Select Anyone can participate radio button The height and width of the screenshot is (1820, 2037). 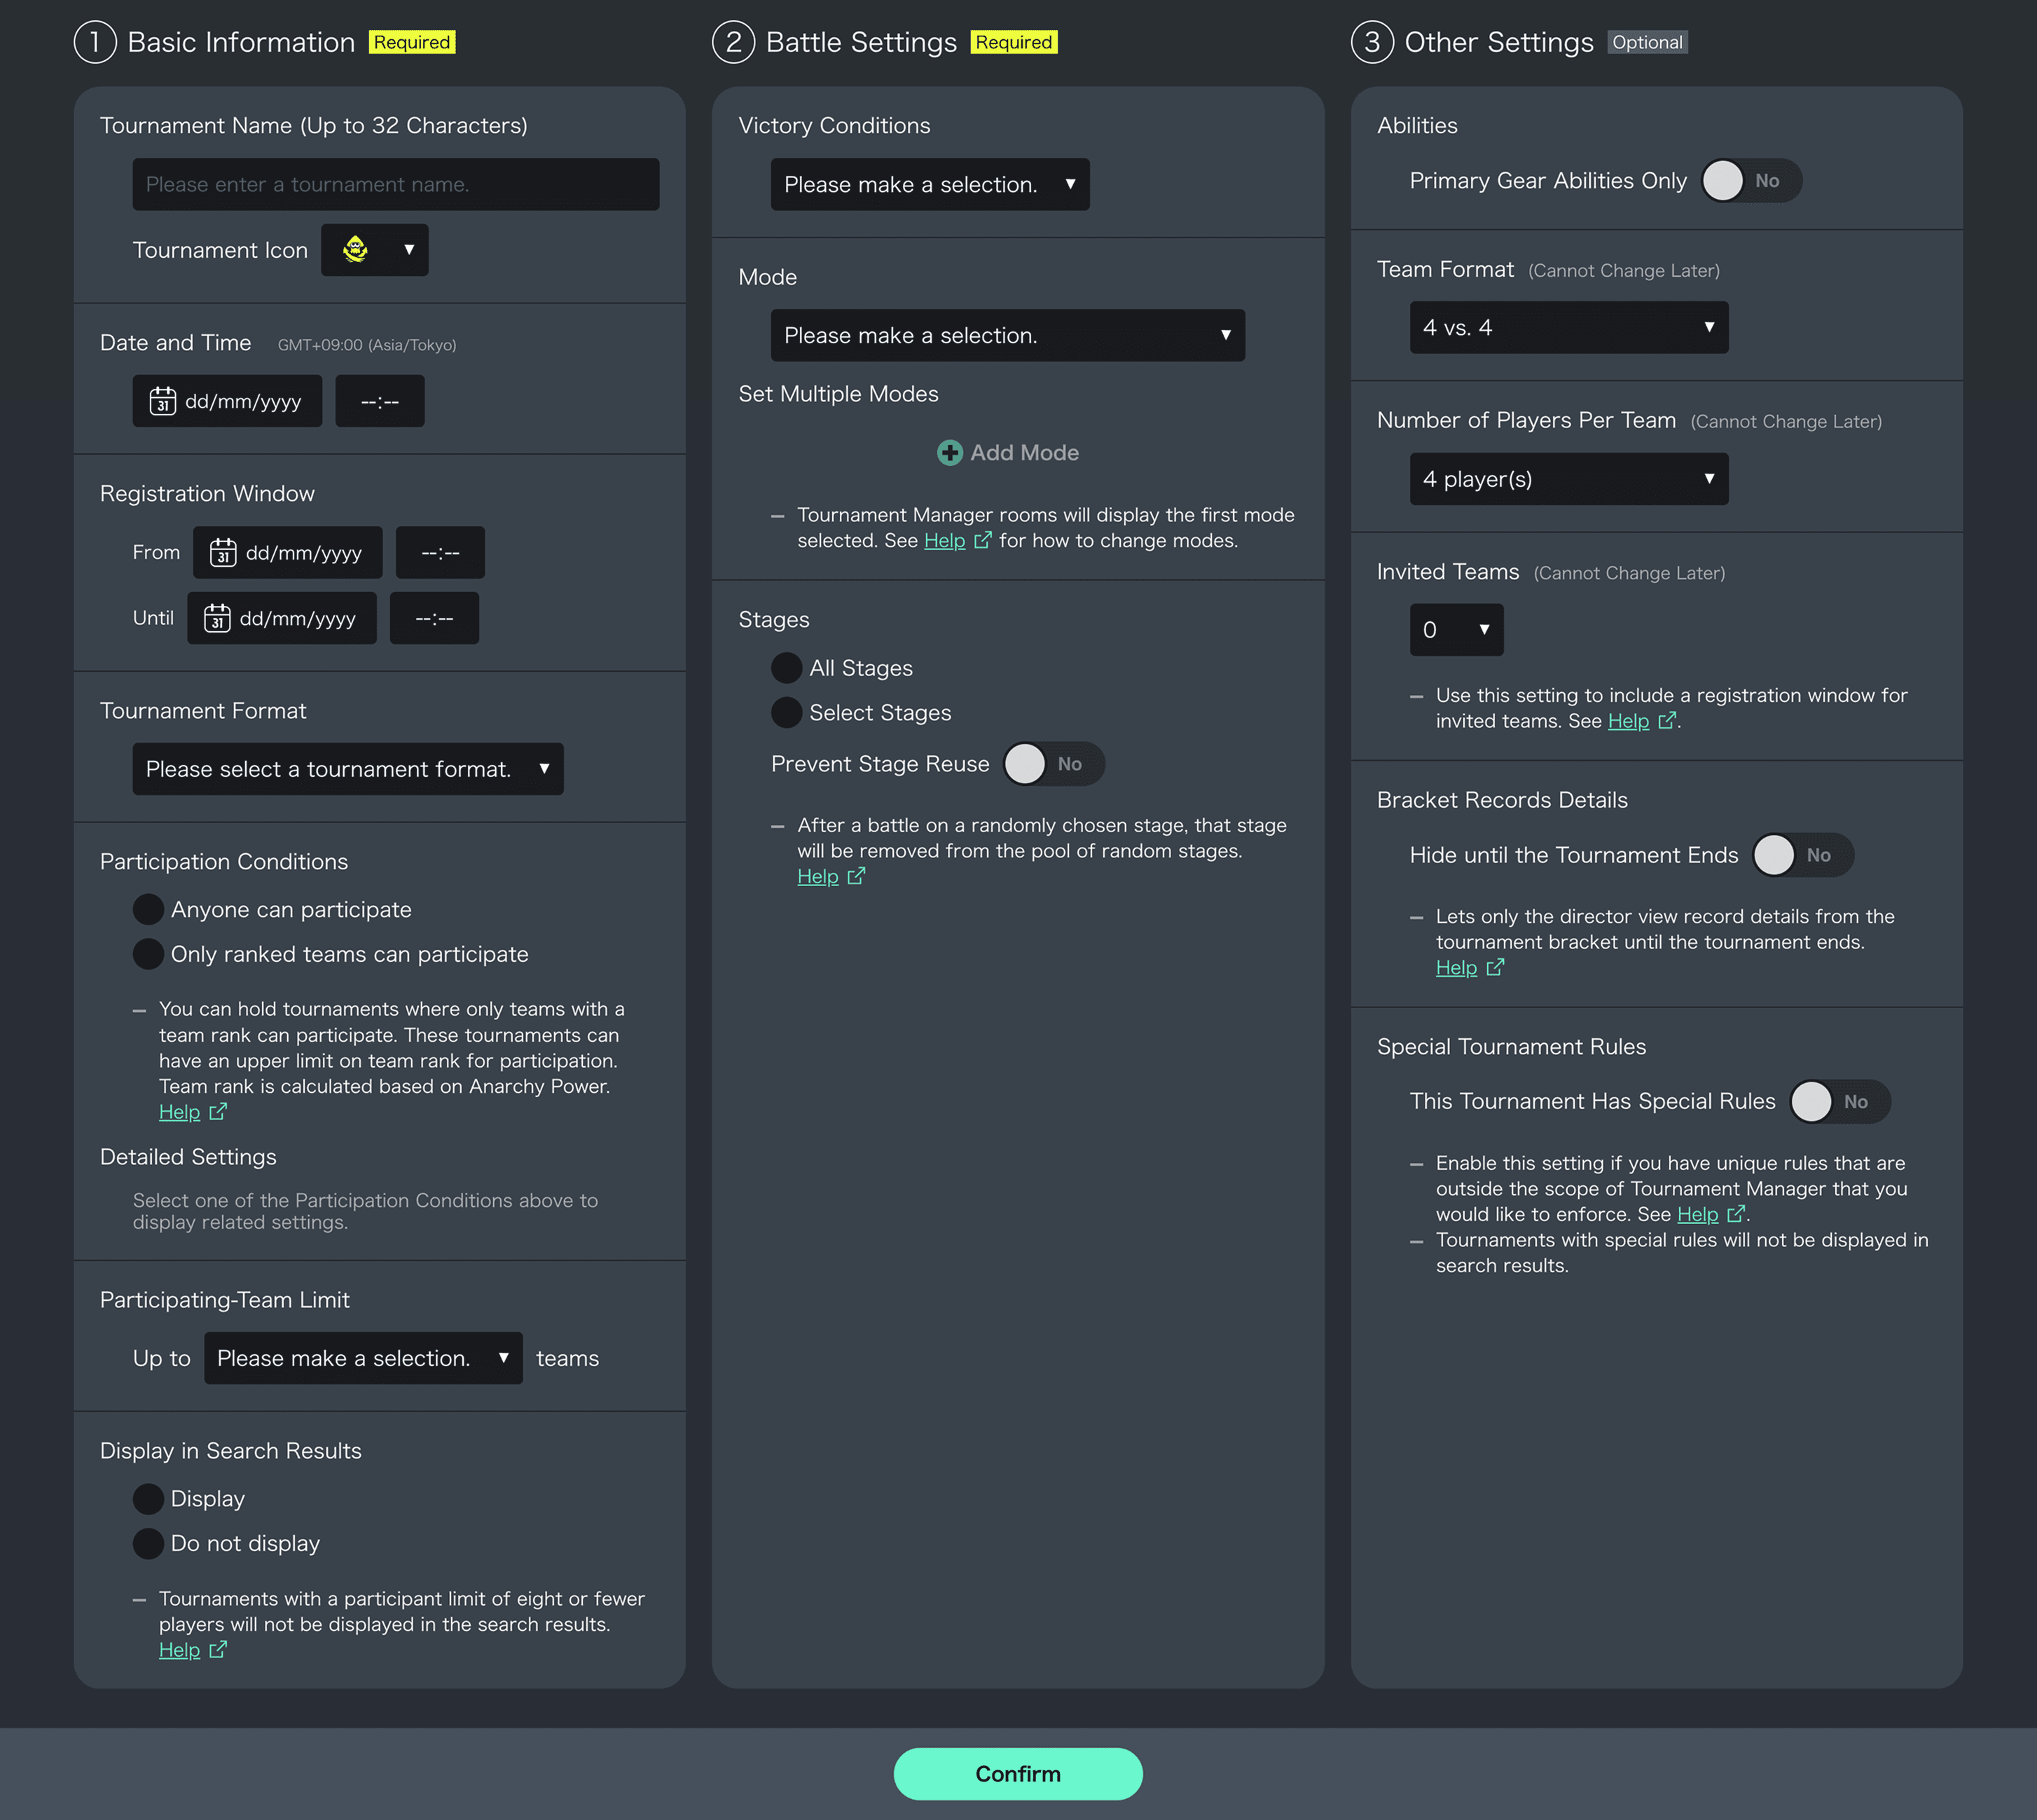(148, 910)
